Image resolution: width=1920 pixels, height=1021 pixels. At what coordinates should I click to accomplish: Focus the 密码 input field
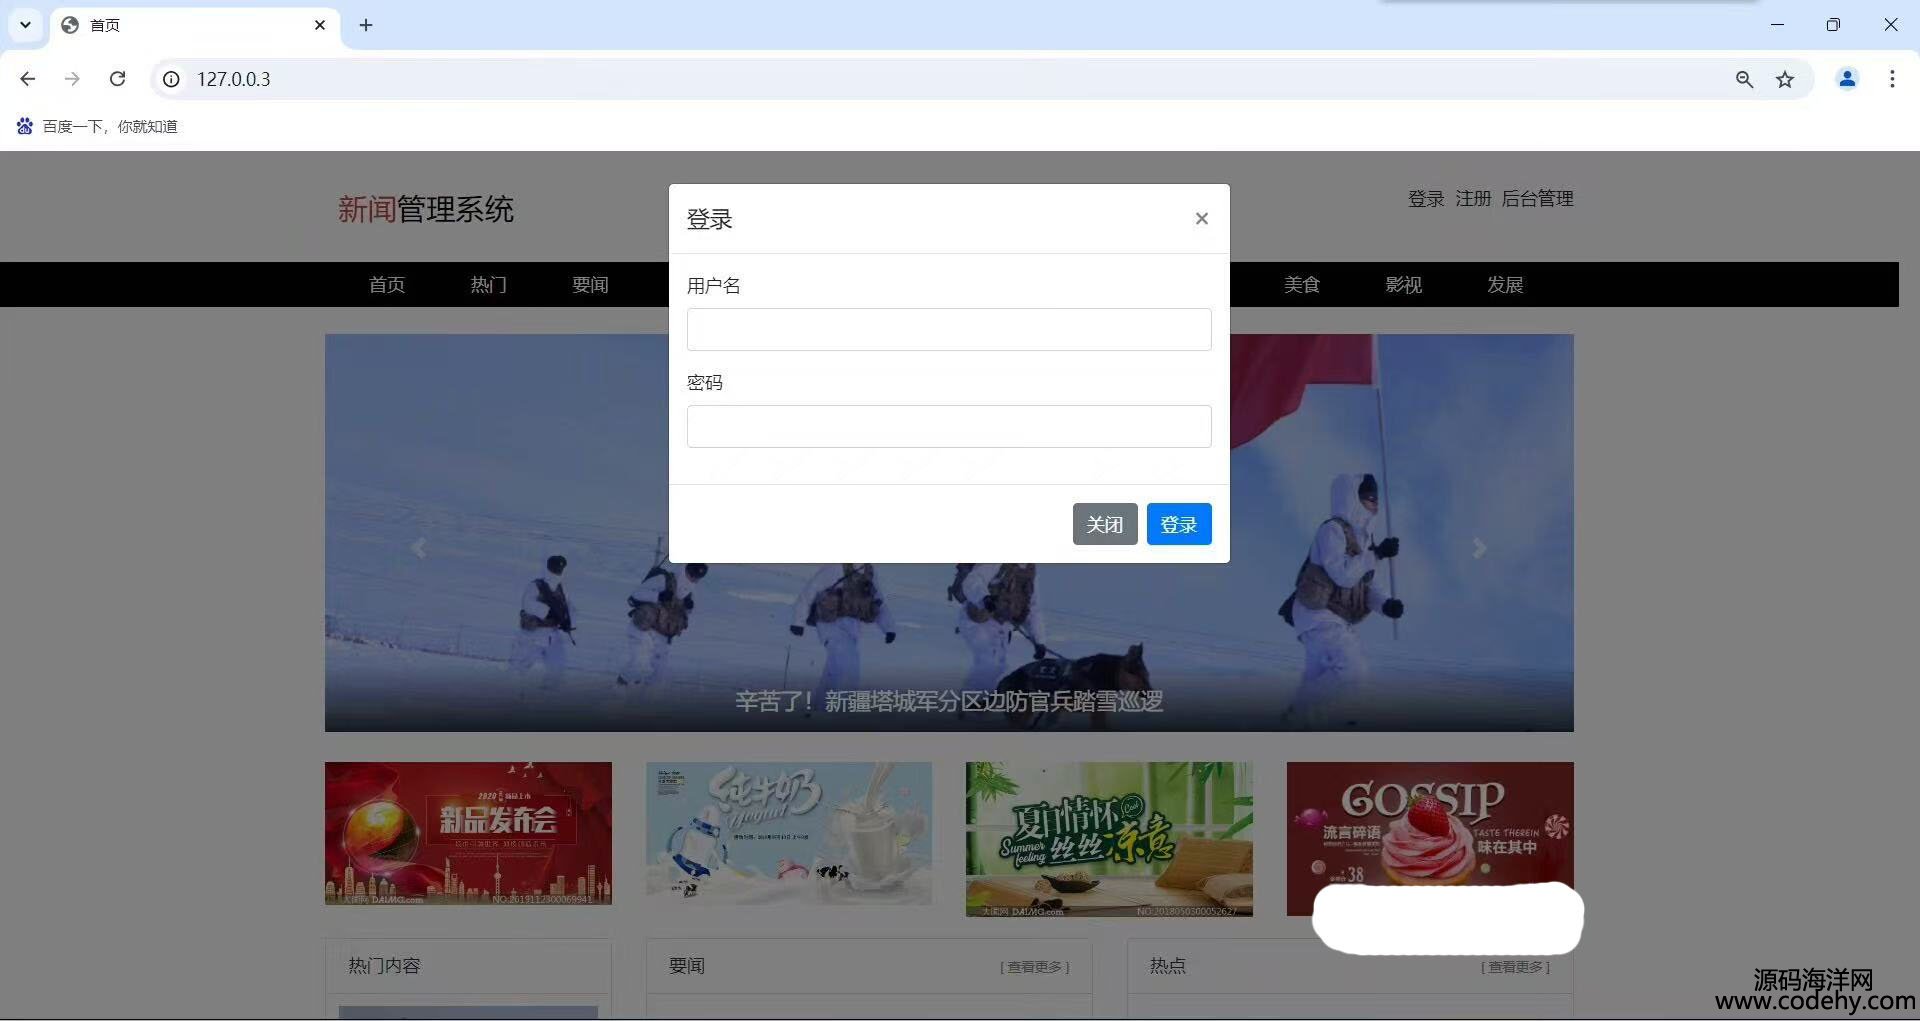tap(948, 427)
